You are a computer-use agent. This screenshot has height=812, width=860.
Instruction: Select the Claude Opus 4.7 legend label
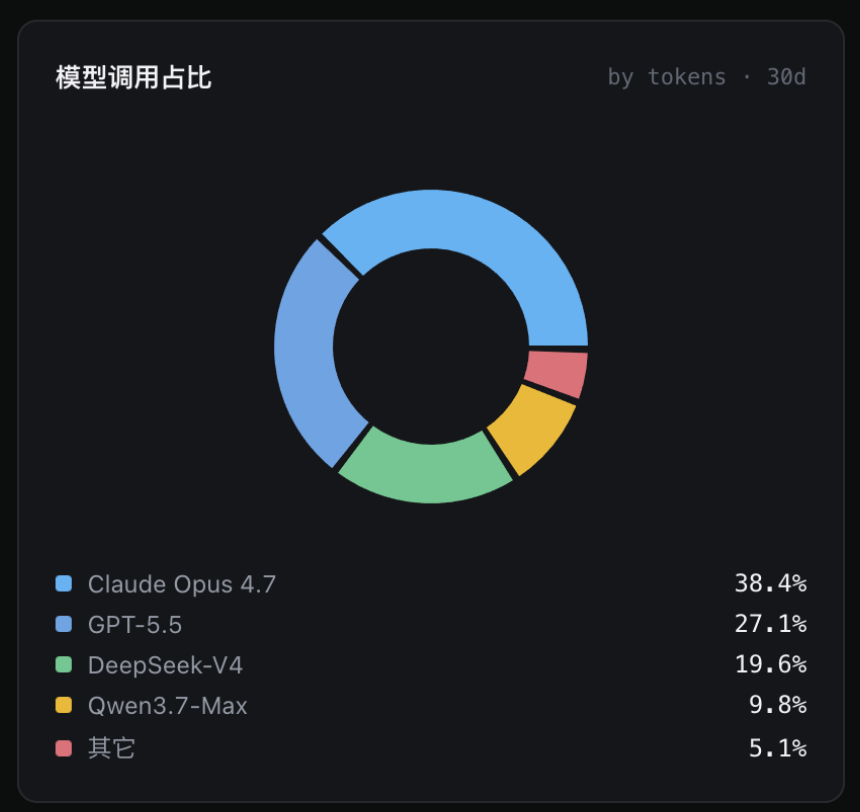coord(182,584)
